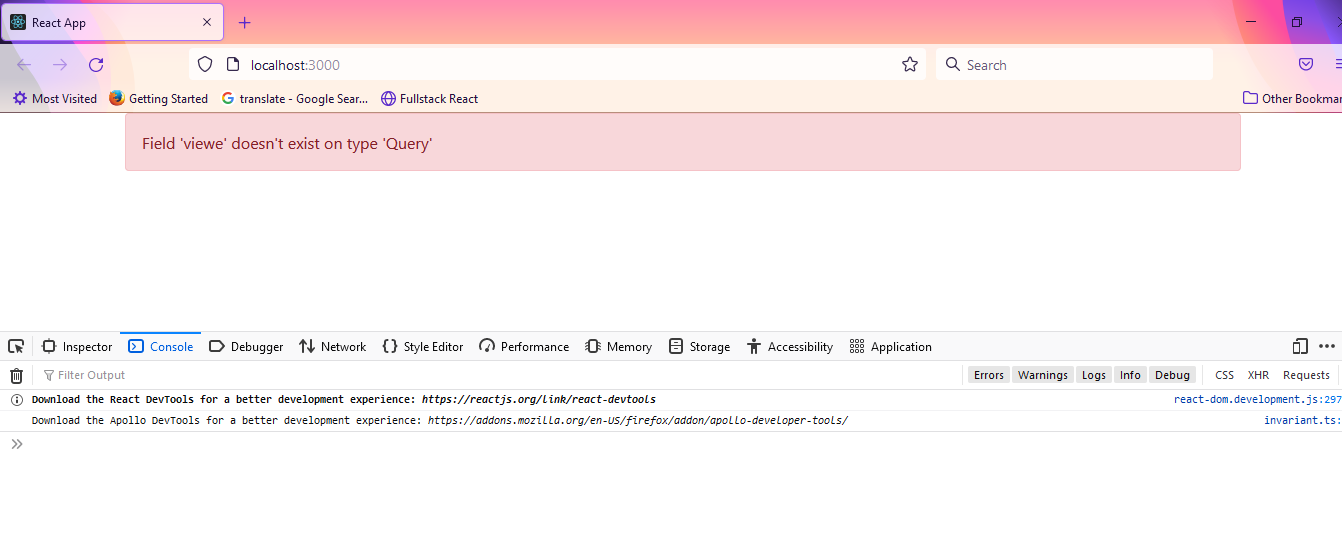Click the browser back arrow
Viewport: 1342px width, 540px height.
click(x=24, y=65)
